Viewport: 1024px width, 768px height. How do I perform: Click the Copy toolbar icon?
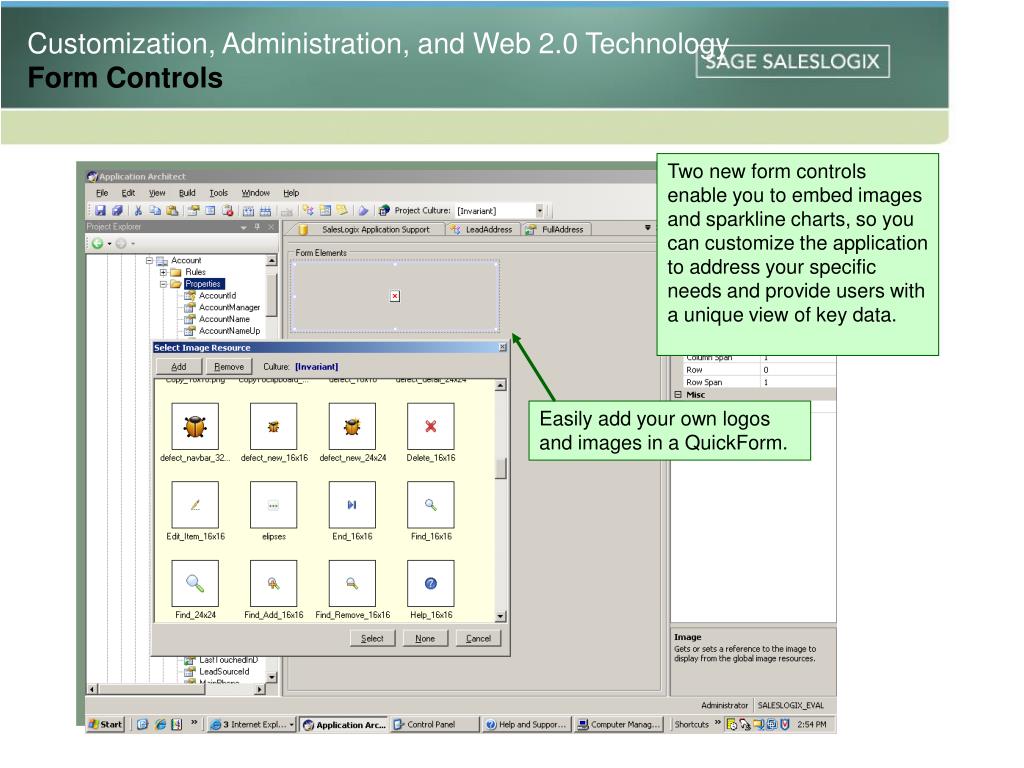pyautogui.click(x=155, y=210)
